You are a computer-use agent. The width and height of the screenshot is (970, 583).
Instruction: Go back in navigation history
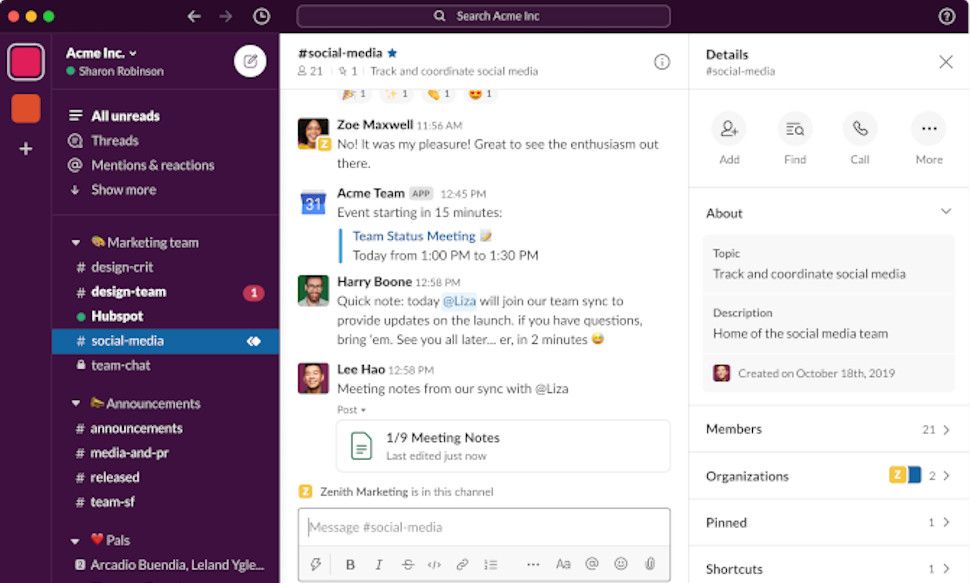(x=194, y=16)
